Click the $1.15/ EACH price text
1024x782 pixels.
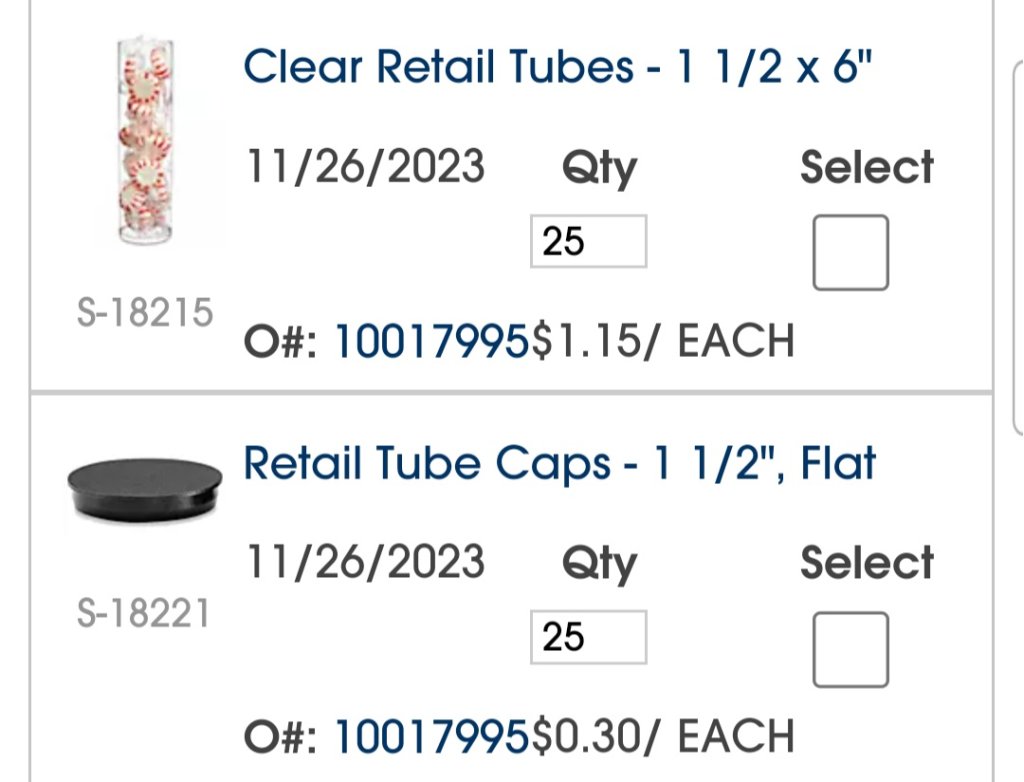pos(663,342)
